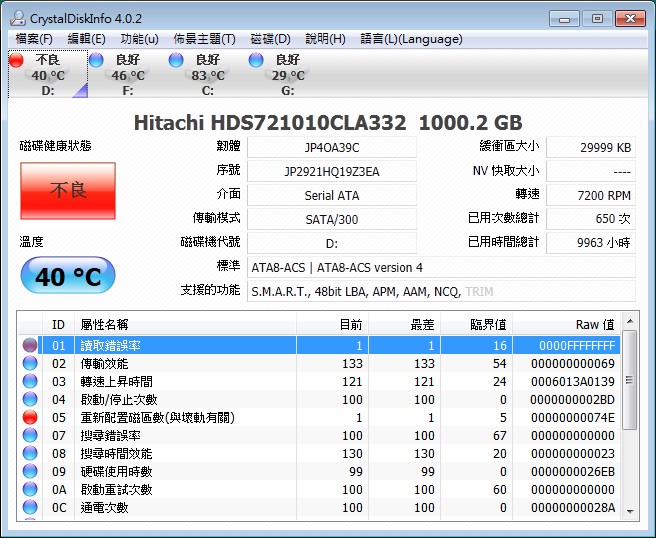The width and height of the screenshot is (656, 538).
Task: Click the status orb of attribute 01 row
Action: coord(30,345)
